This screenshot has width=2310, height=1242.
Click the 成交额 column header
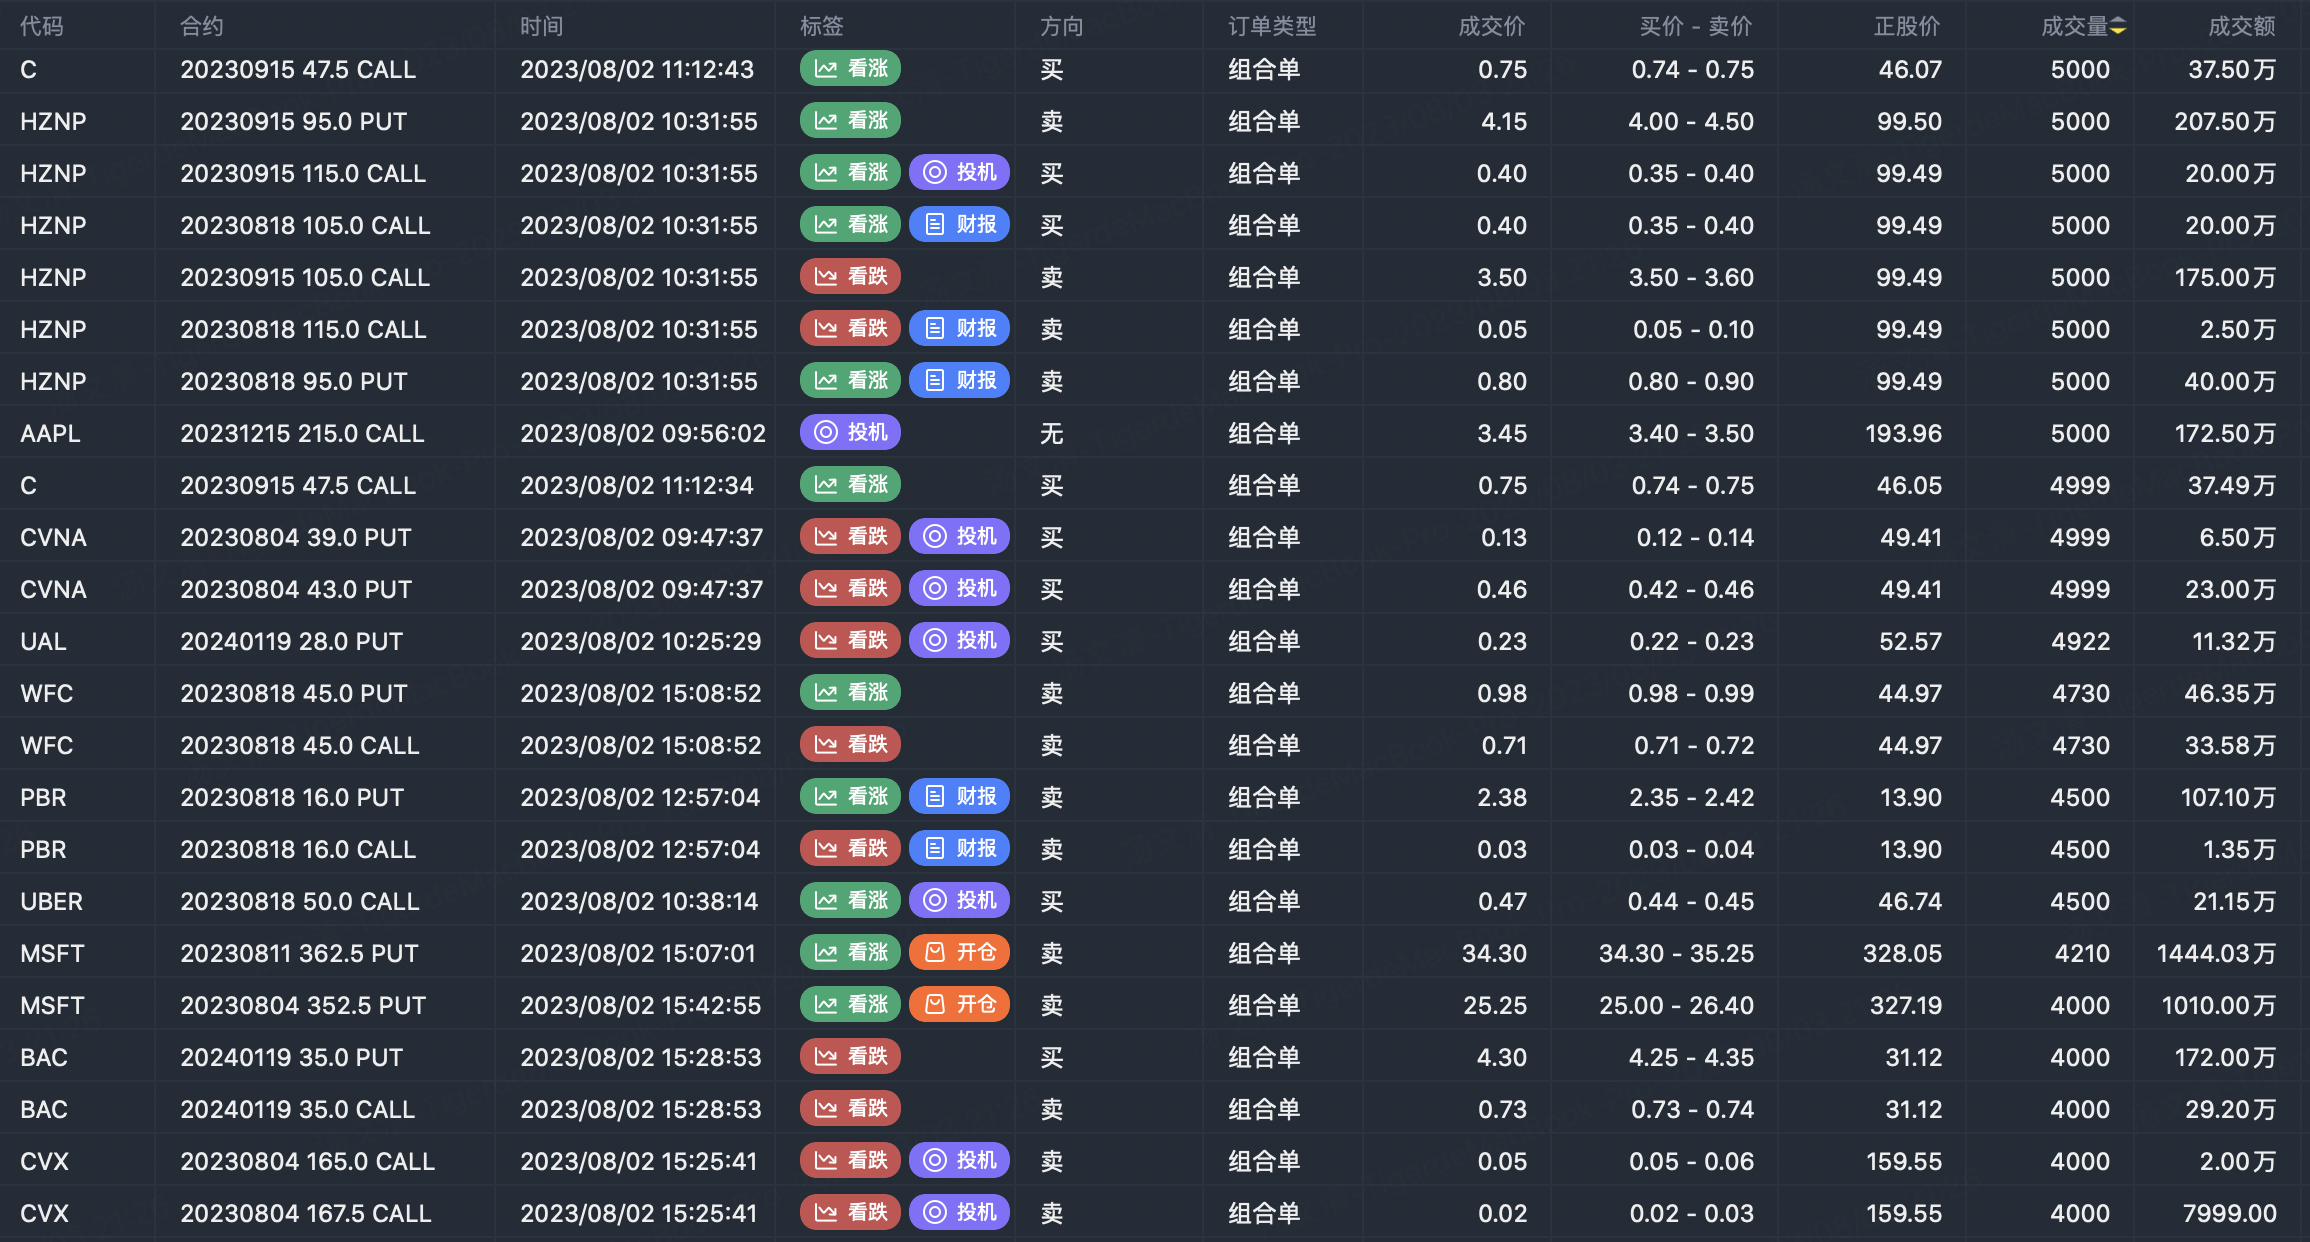click(x=2242, y=27)
